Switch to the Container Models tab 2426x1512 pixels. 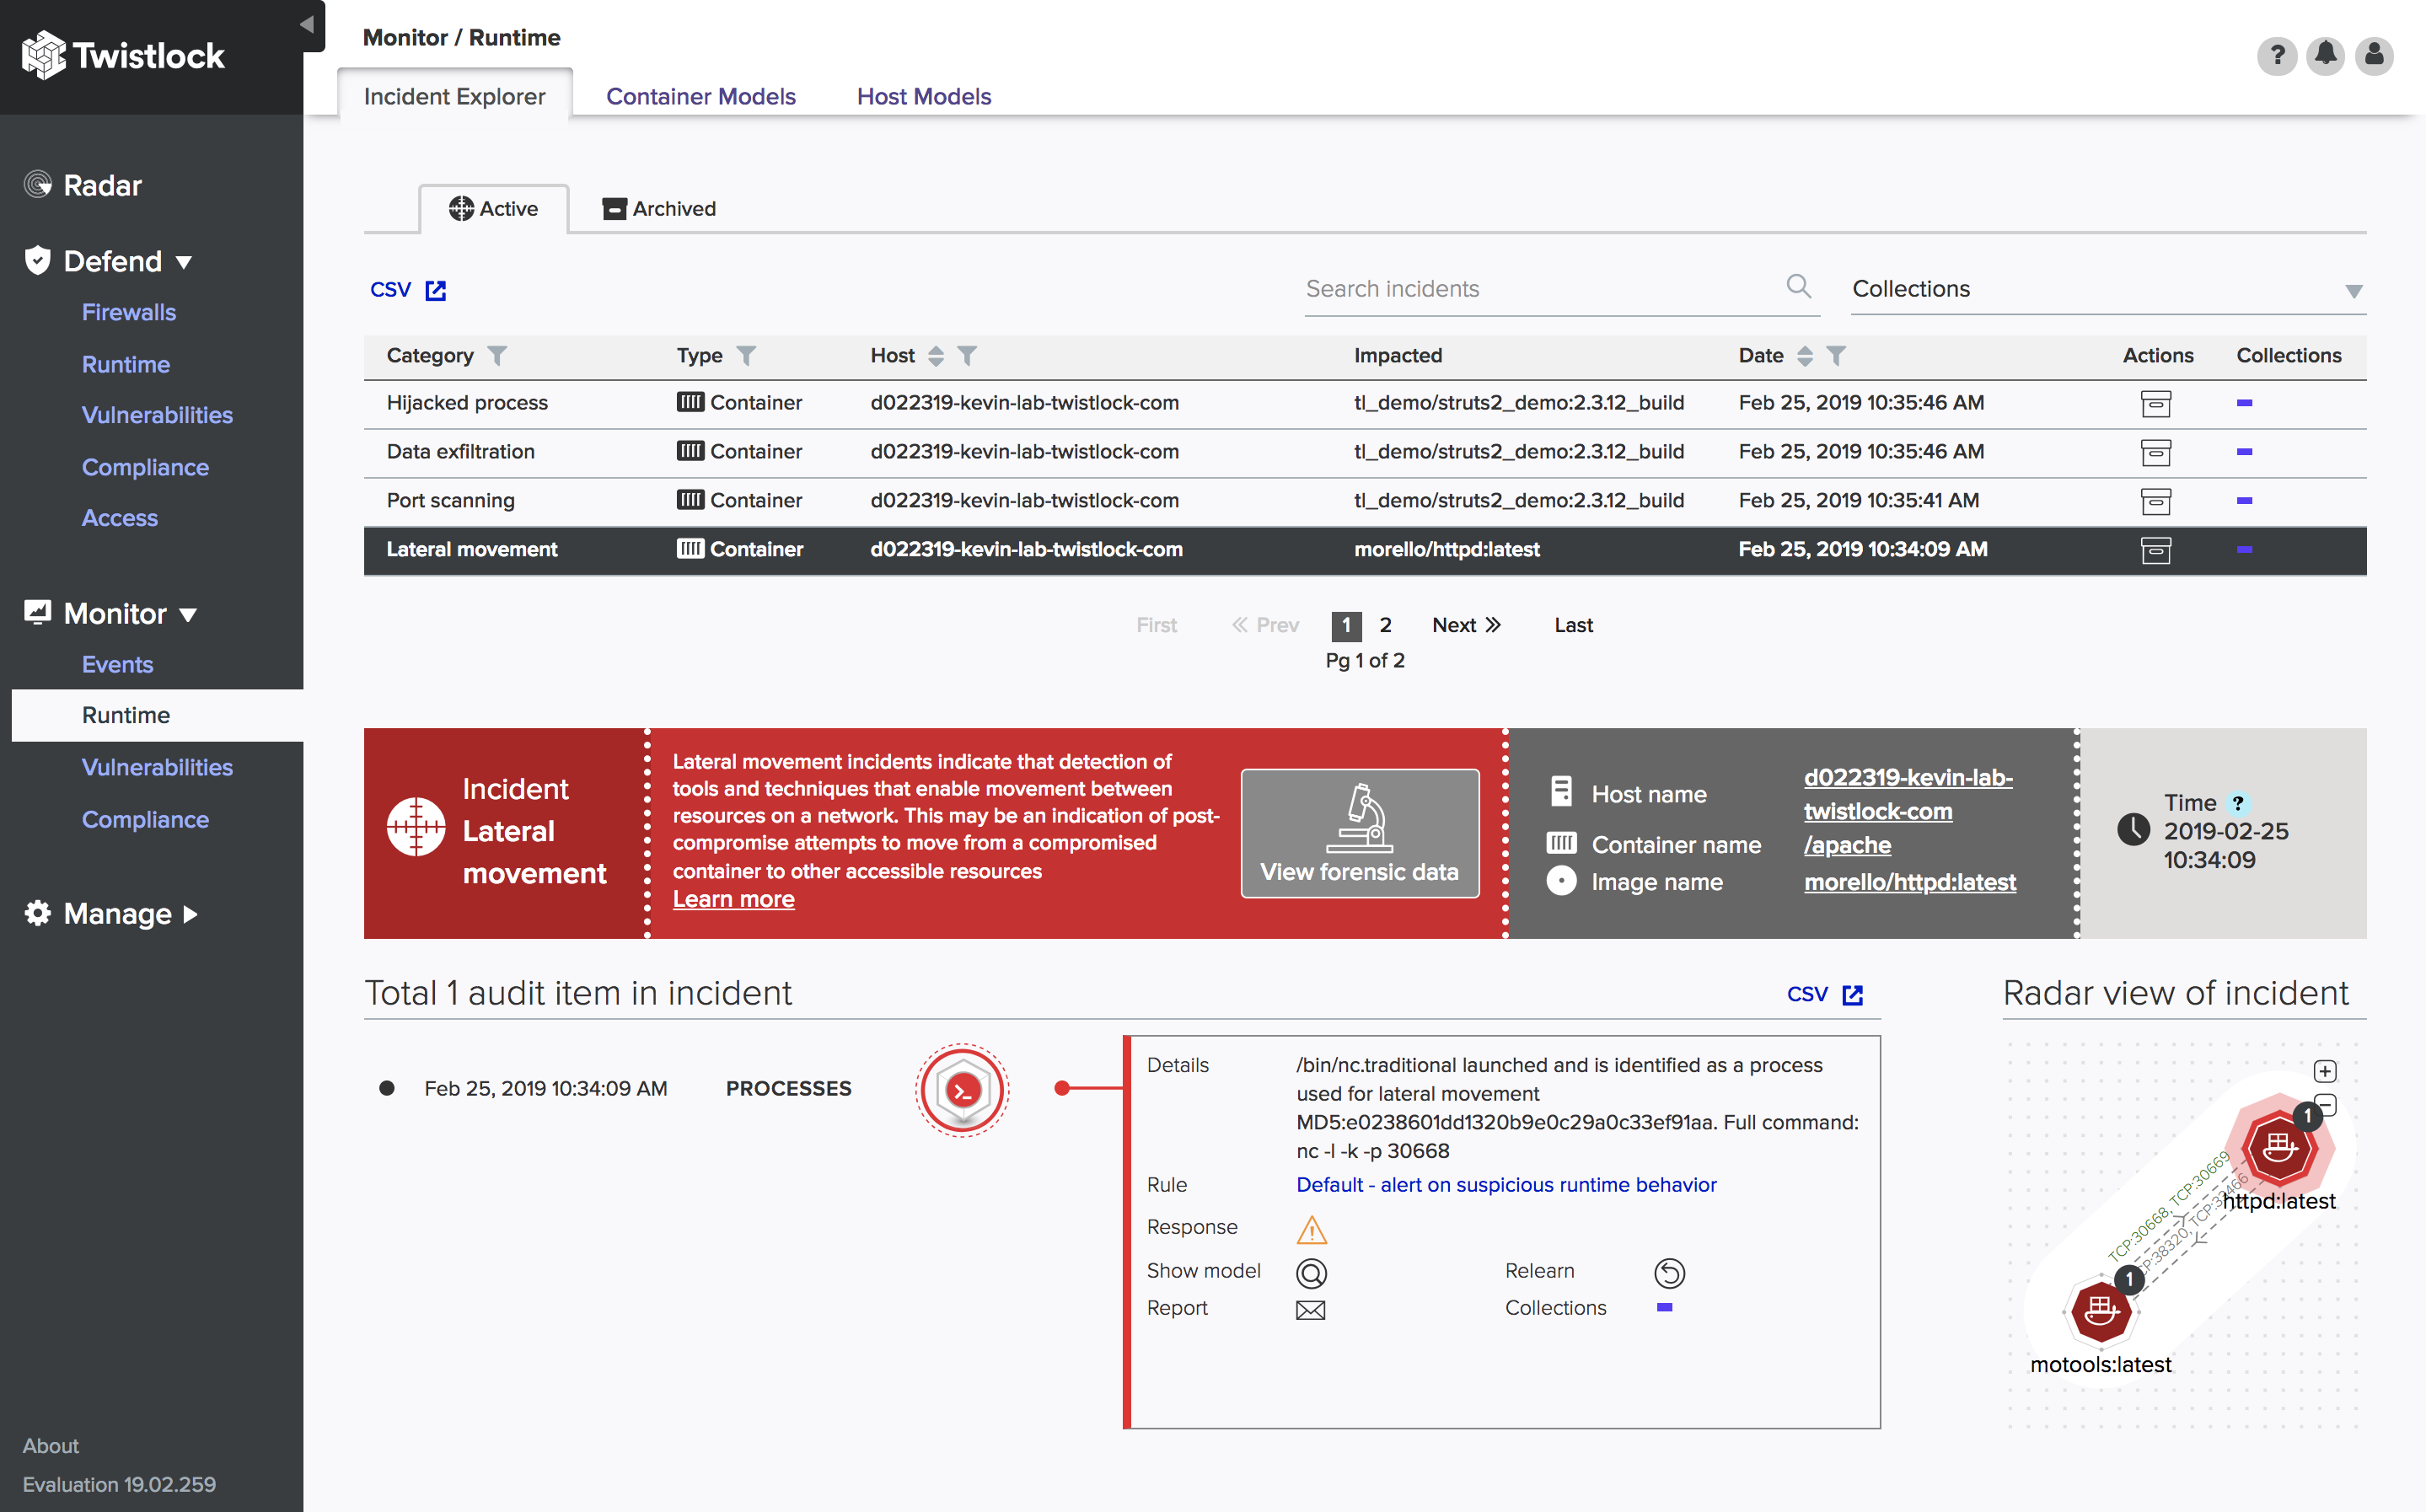[700, 96]
